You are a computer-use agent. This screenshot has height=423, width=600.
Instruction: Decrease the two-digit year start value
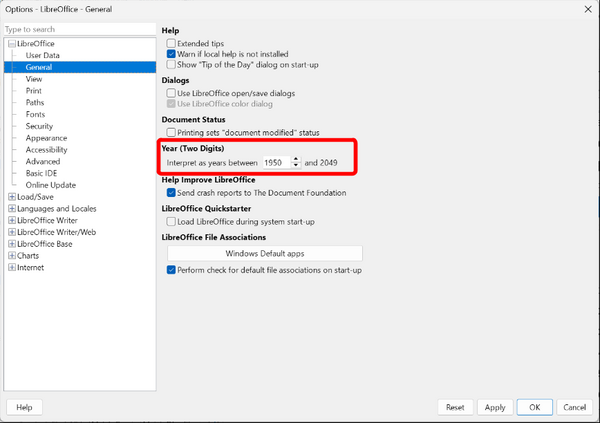295,165
